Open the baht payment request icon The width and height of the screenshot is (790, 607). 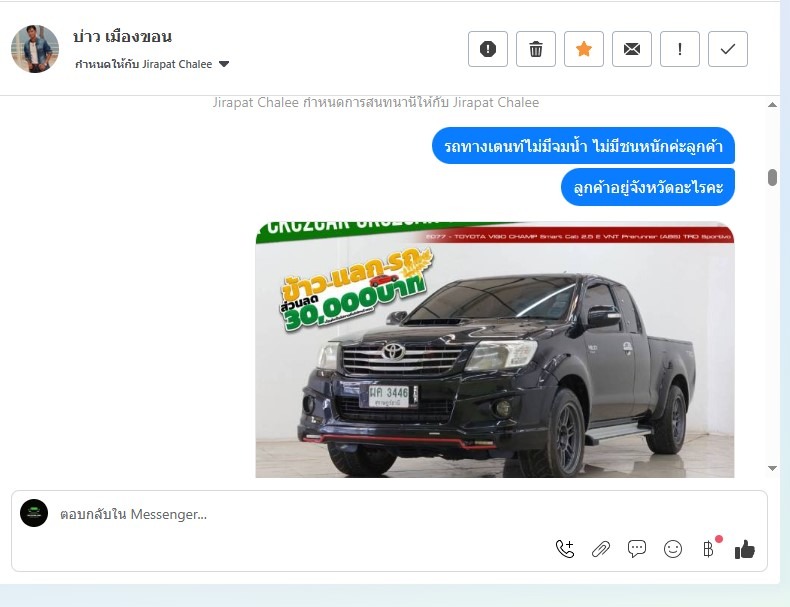point(709,549)
